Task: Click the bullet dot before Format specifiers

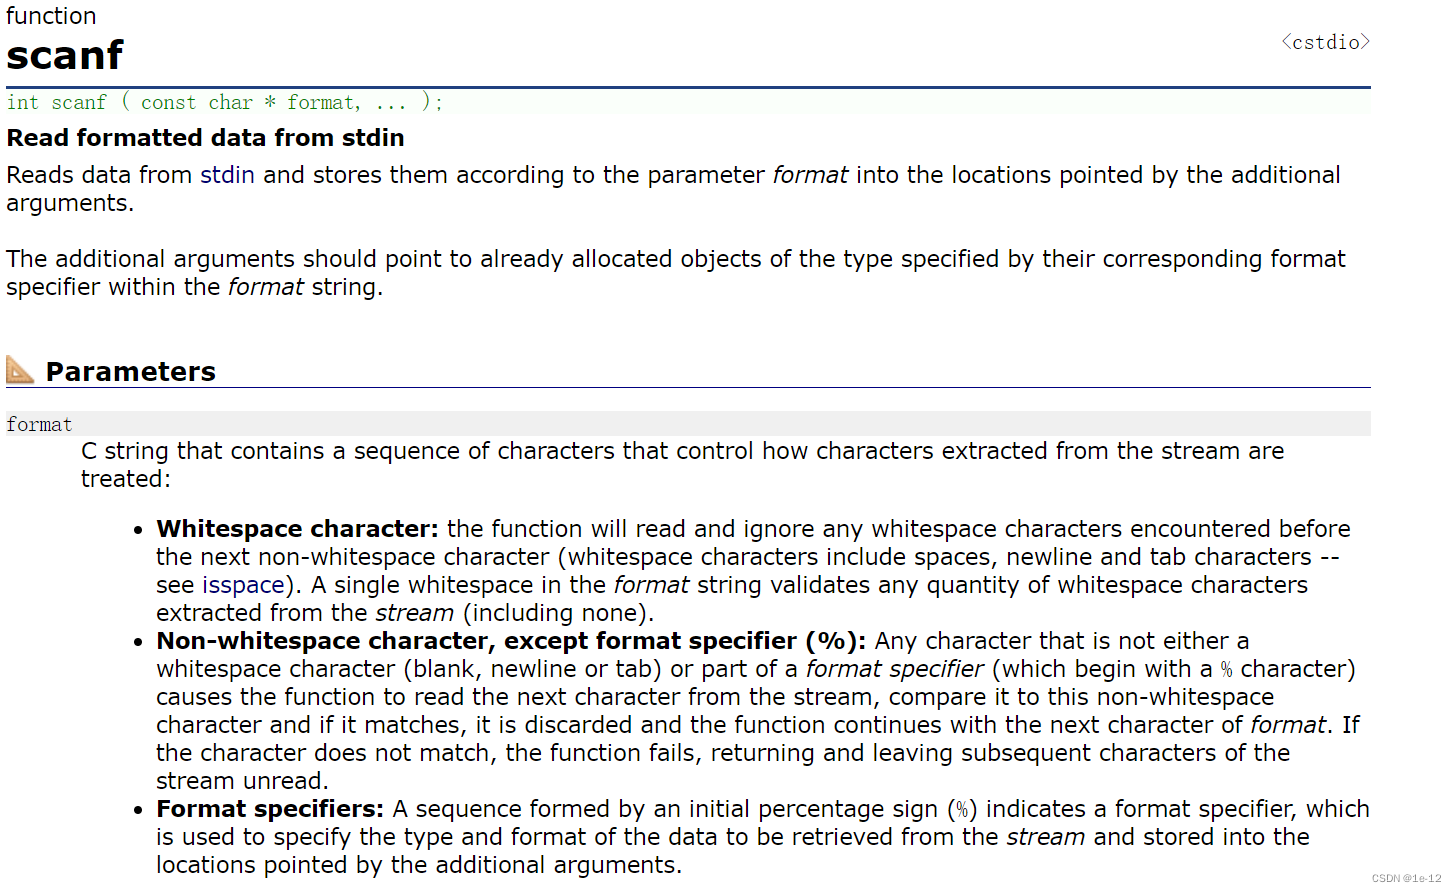Action: pyautogui.click(x=139, y=810)
